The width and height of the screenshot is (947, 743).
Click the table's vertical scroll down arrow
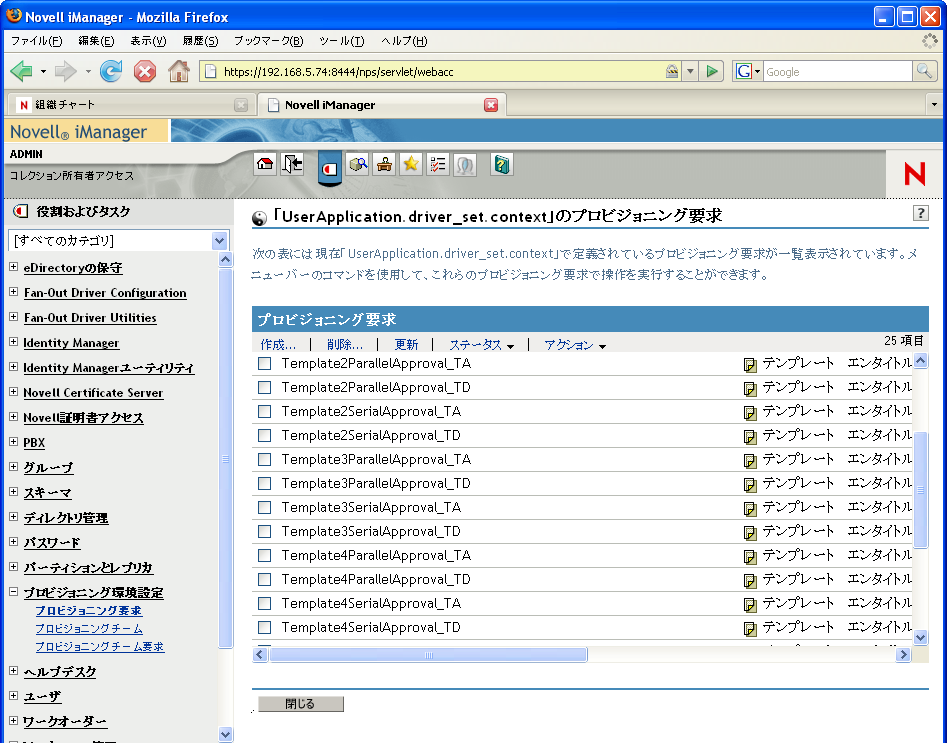click(920, 637)
